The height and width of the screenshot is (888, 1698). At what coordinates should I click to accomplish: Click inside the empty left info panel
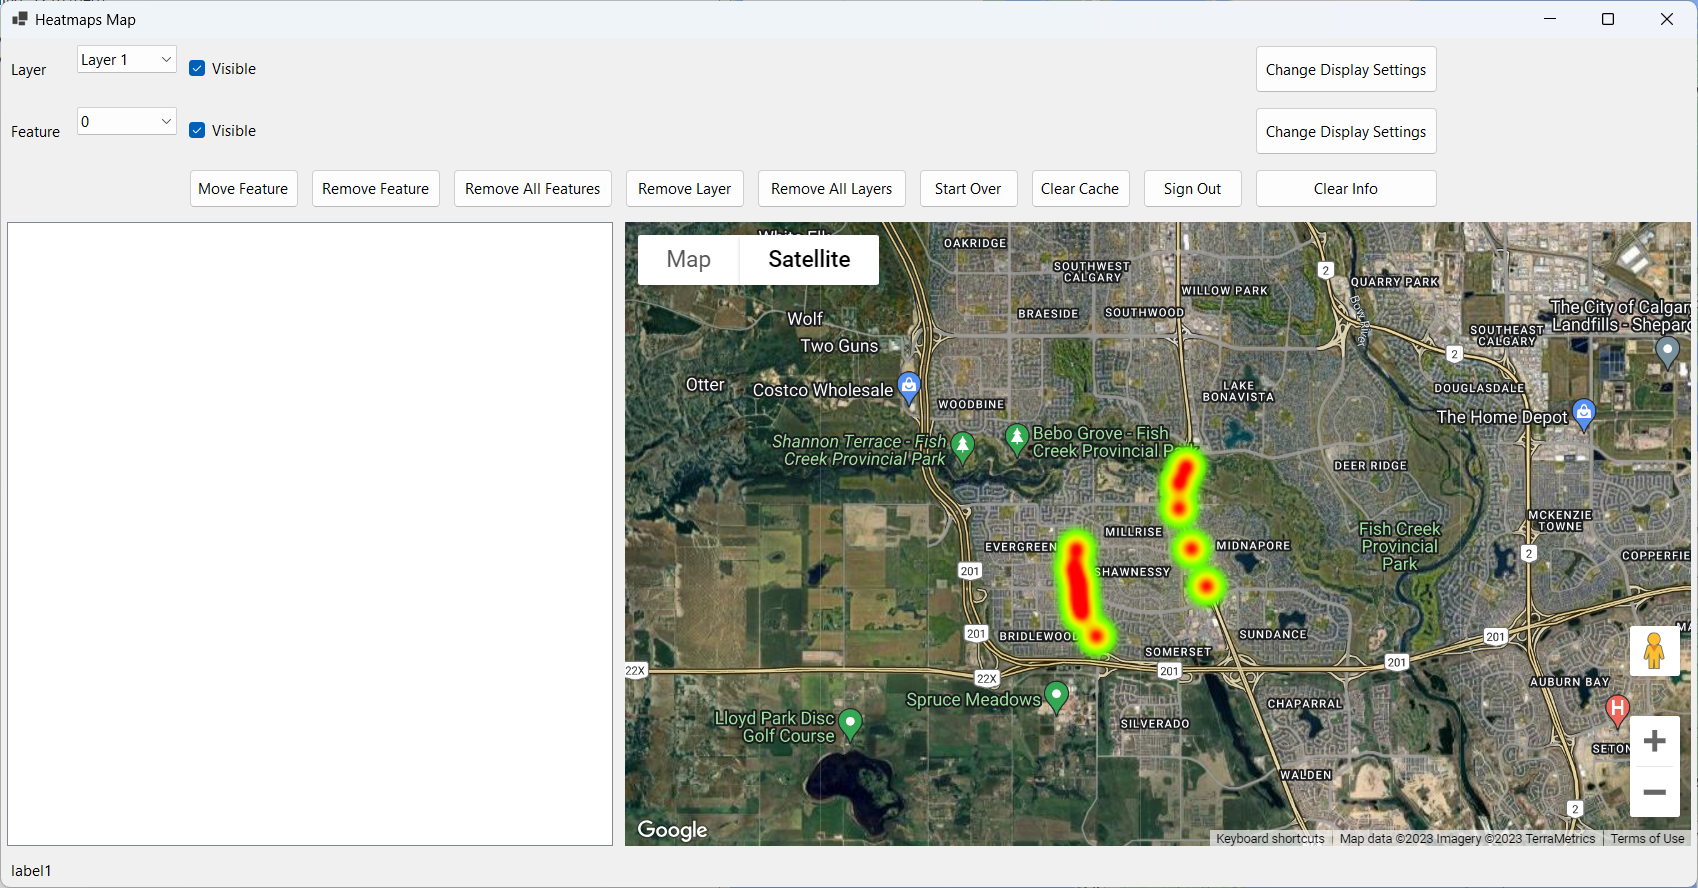[x=310, y=534]
